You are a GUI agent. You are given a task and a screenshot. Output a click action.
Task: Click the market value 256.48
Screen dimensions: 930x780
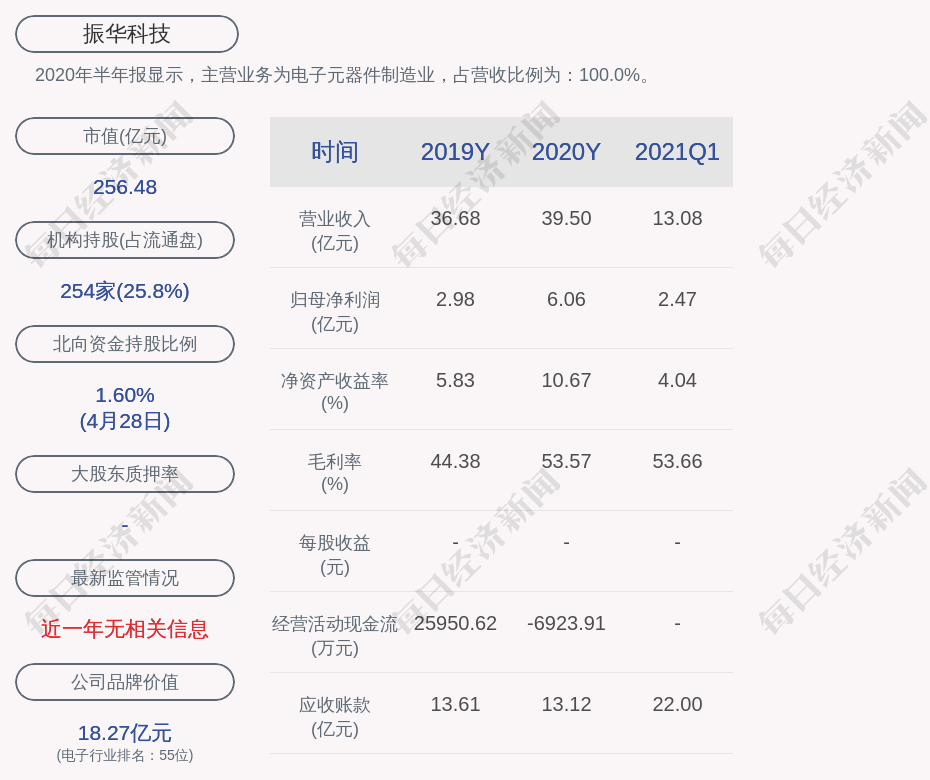(x=125, y=187)
